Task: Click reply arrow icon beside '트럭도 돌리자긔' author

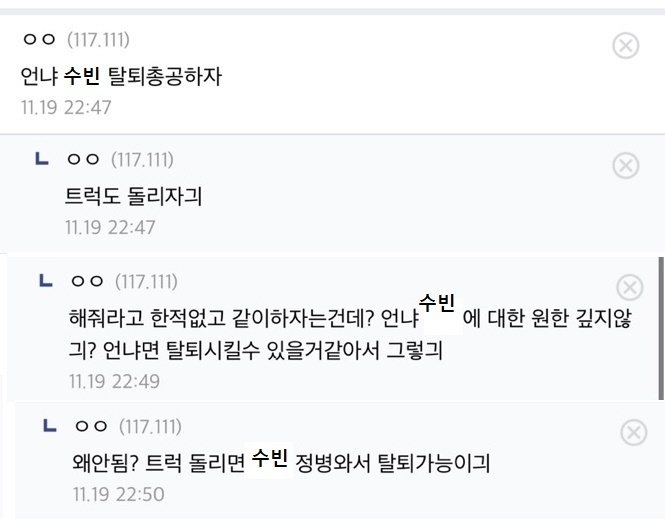Action: tap(42, 159)
